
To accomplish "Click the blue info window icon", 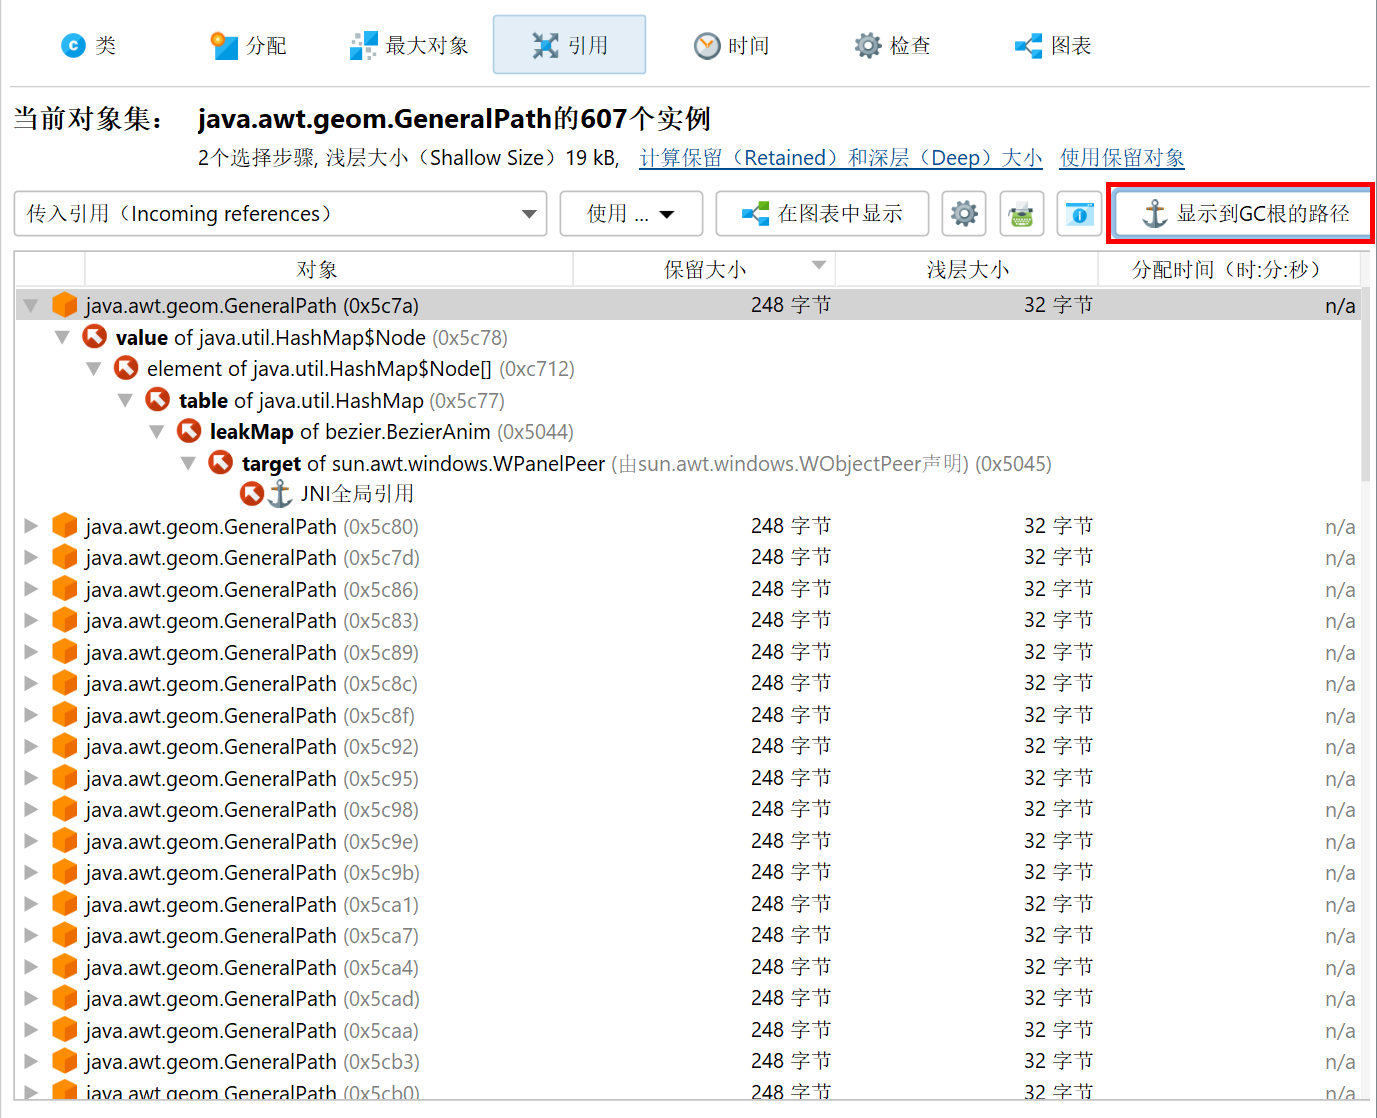I will pyautogui.click(x=1079, y=214).
